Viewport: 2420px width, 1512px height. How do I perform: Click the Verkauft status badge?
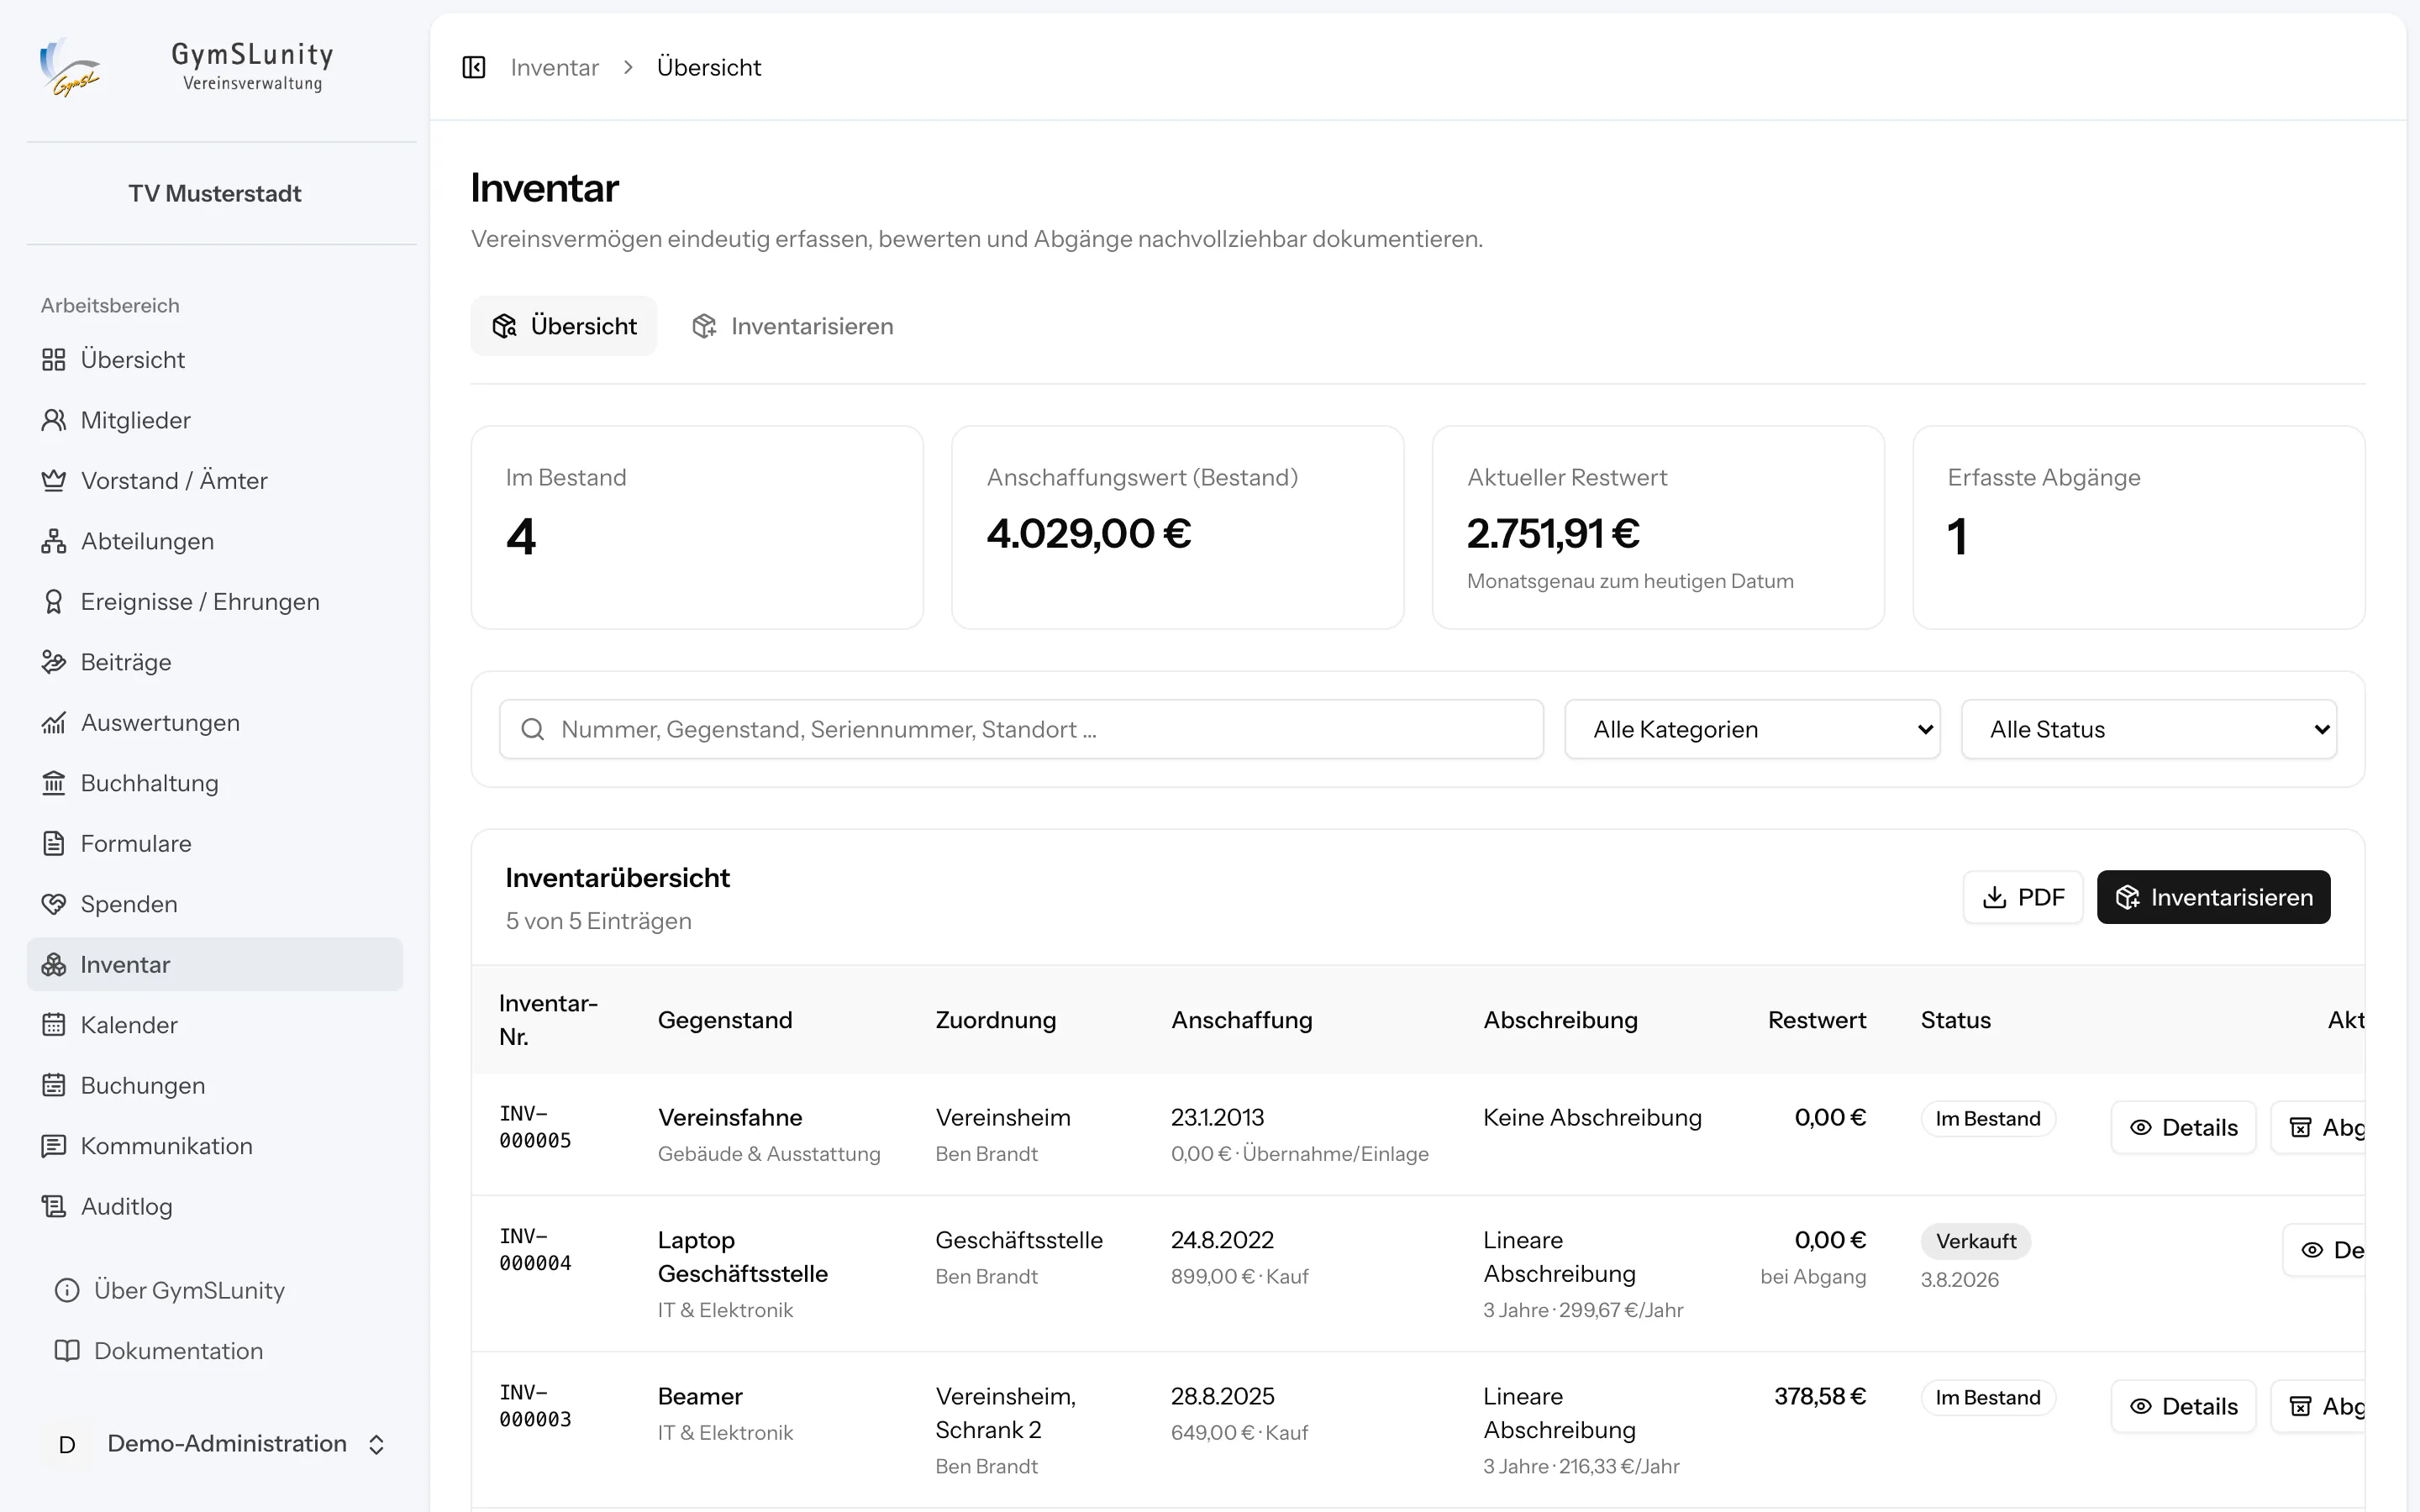pyautogui.click(x=1975, y=1241)
